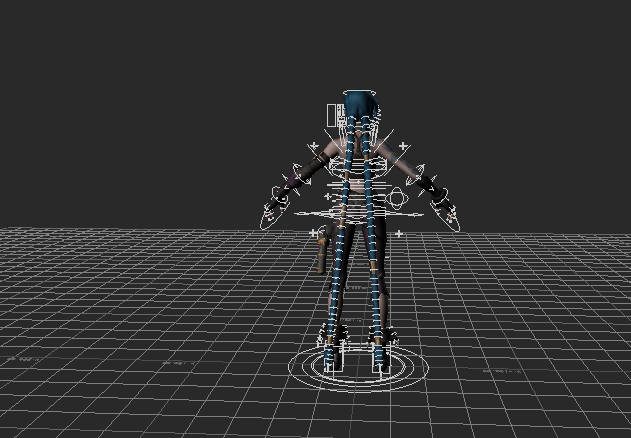This screenshot has width=631, height=438.
Task: Select the plus-shaped control above the left shoulder
Action: click(313, 145)
